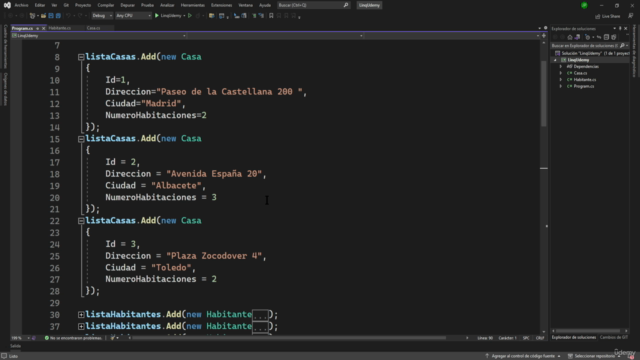The image size is (640, 360).
Task: Open the Editar menu
Action: [x=40, y=5]
